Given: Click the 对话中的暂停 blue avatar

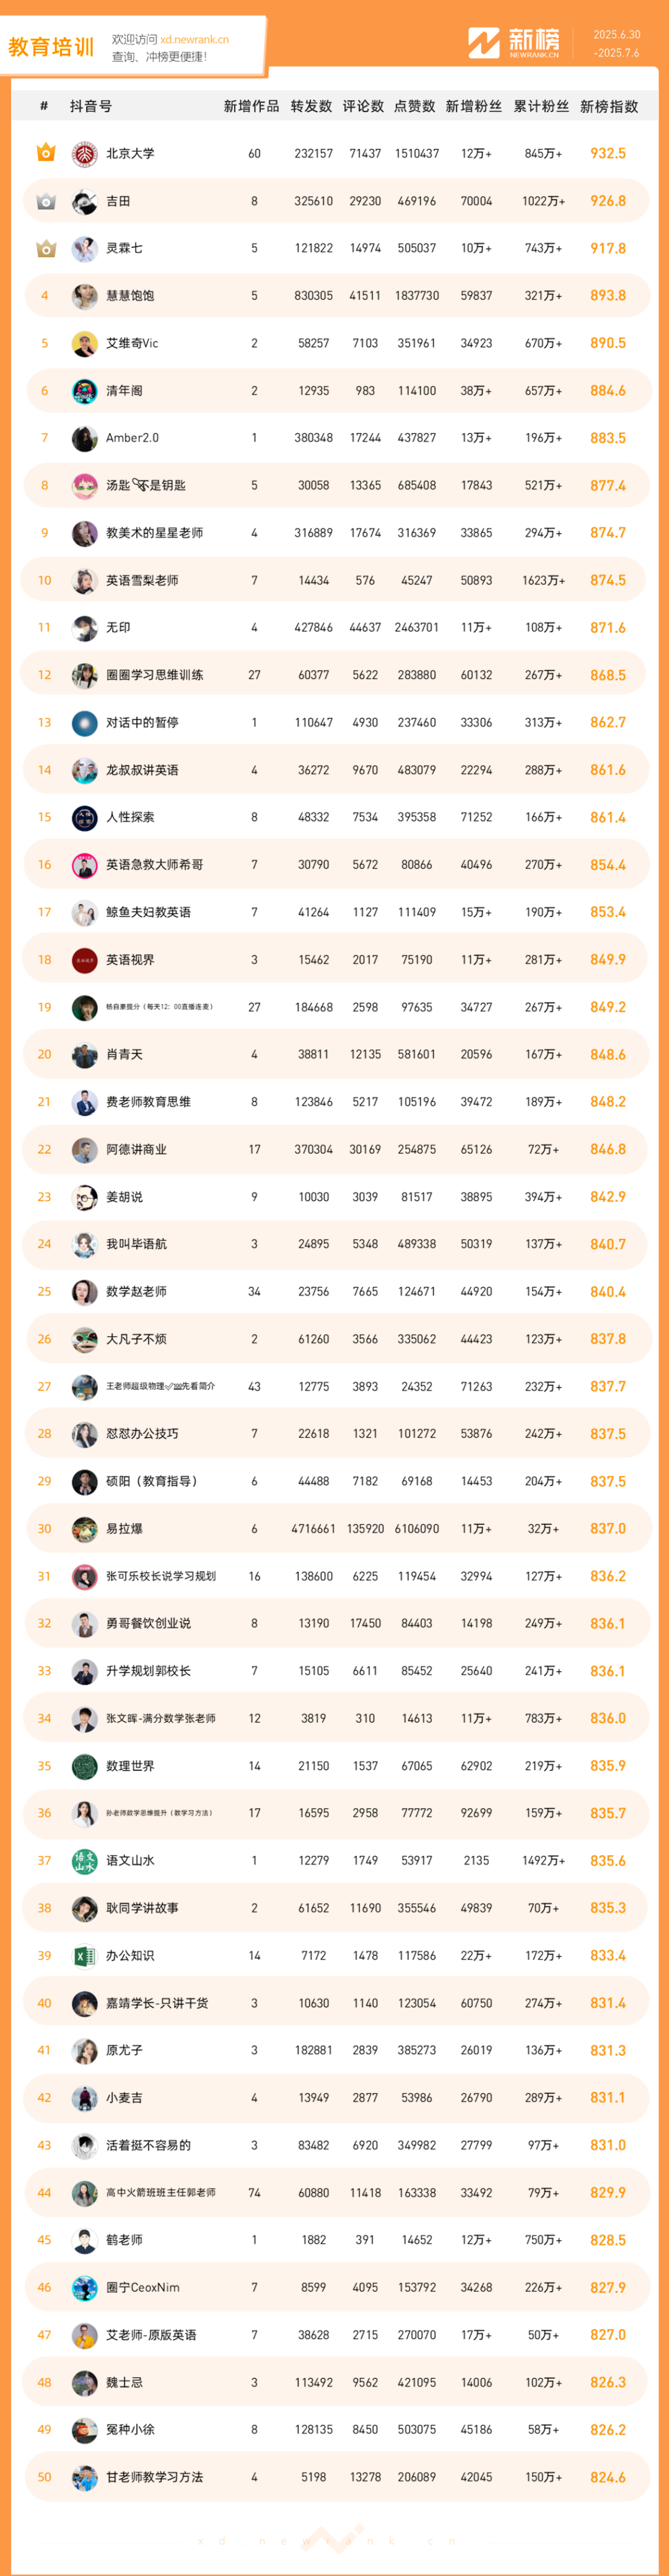Looking at the screenshot, I should point(85,723).
